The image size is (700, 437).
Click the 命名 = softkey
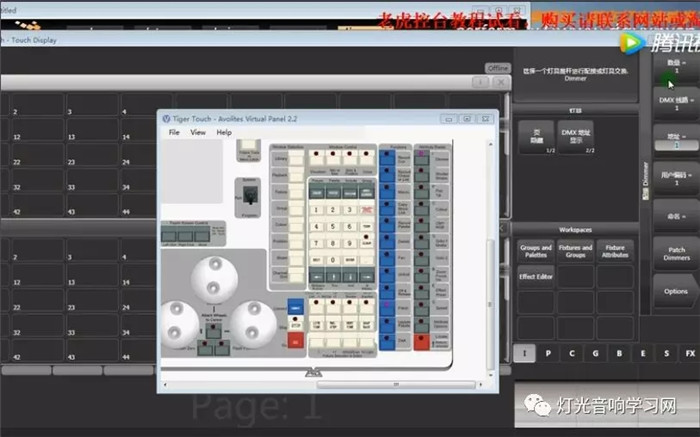(676, 216)
